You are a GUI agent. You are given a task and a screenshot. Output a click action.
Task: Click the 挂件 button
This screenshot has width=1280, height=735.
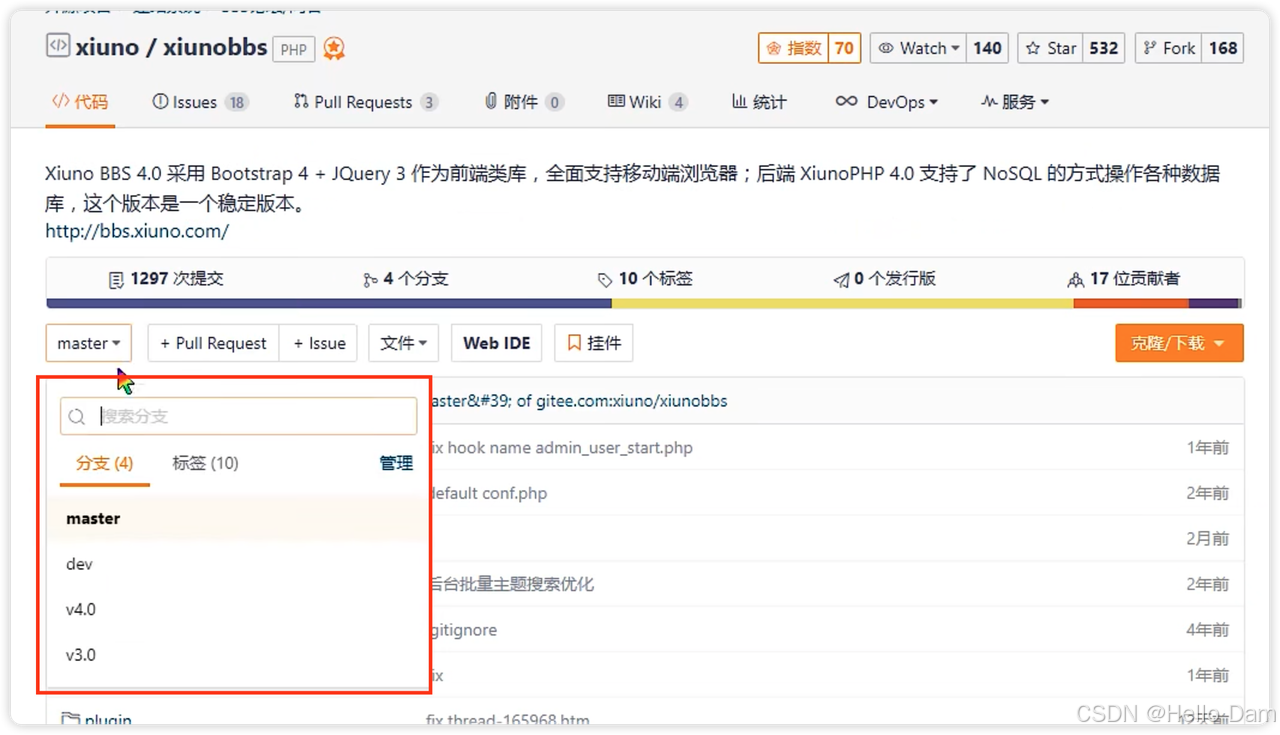[594, 343]
